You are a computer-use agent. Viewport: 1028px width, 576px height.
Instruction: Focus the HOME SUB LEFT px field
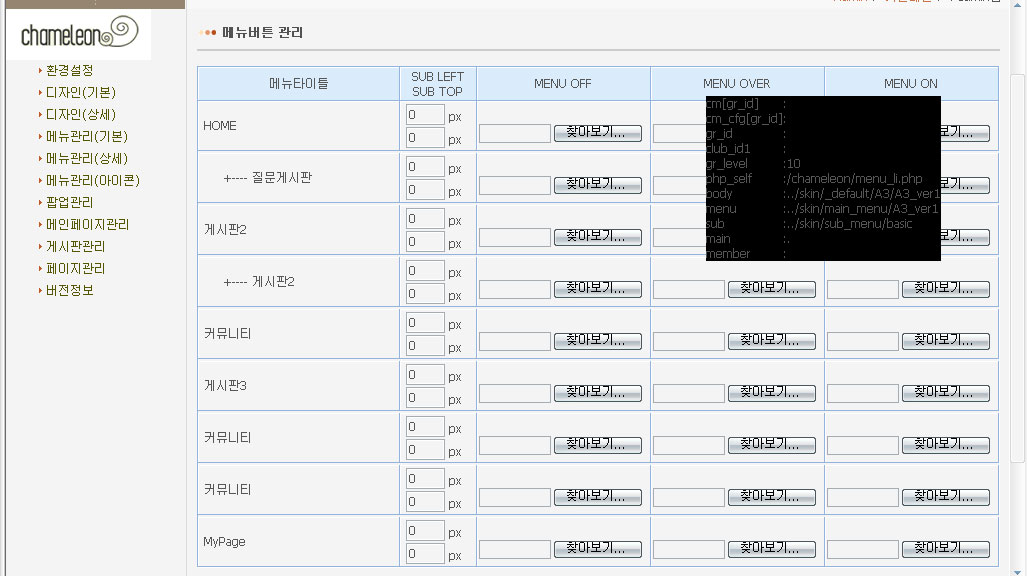[x=425, y=115]
